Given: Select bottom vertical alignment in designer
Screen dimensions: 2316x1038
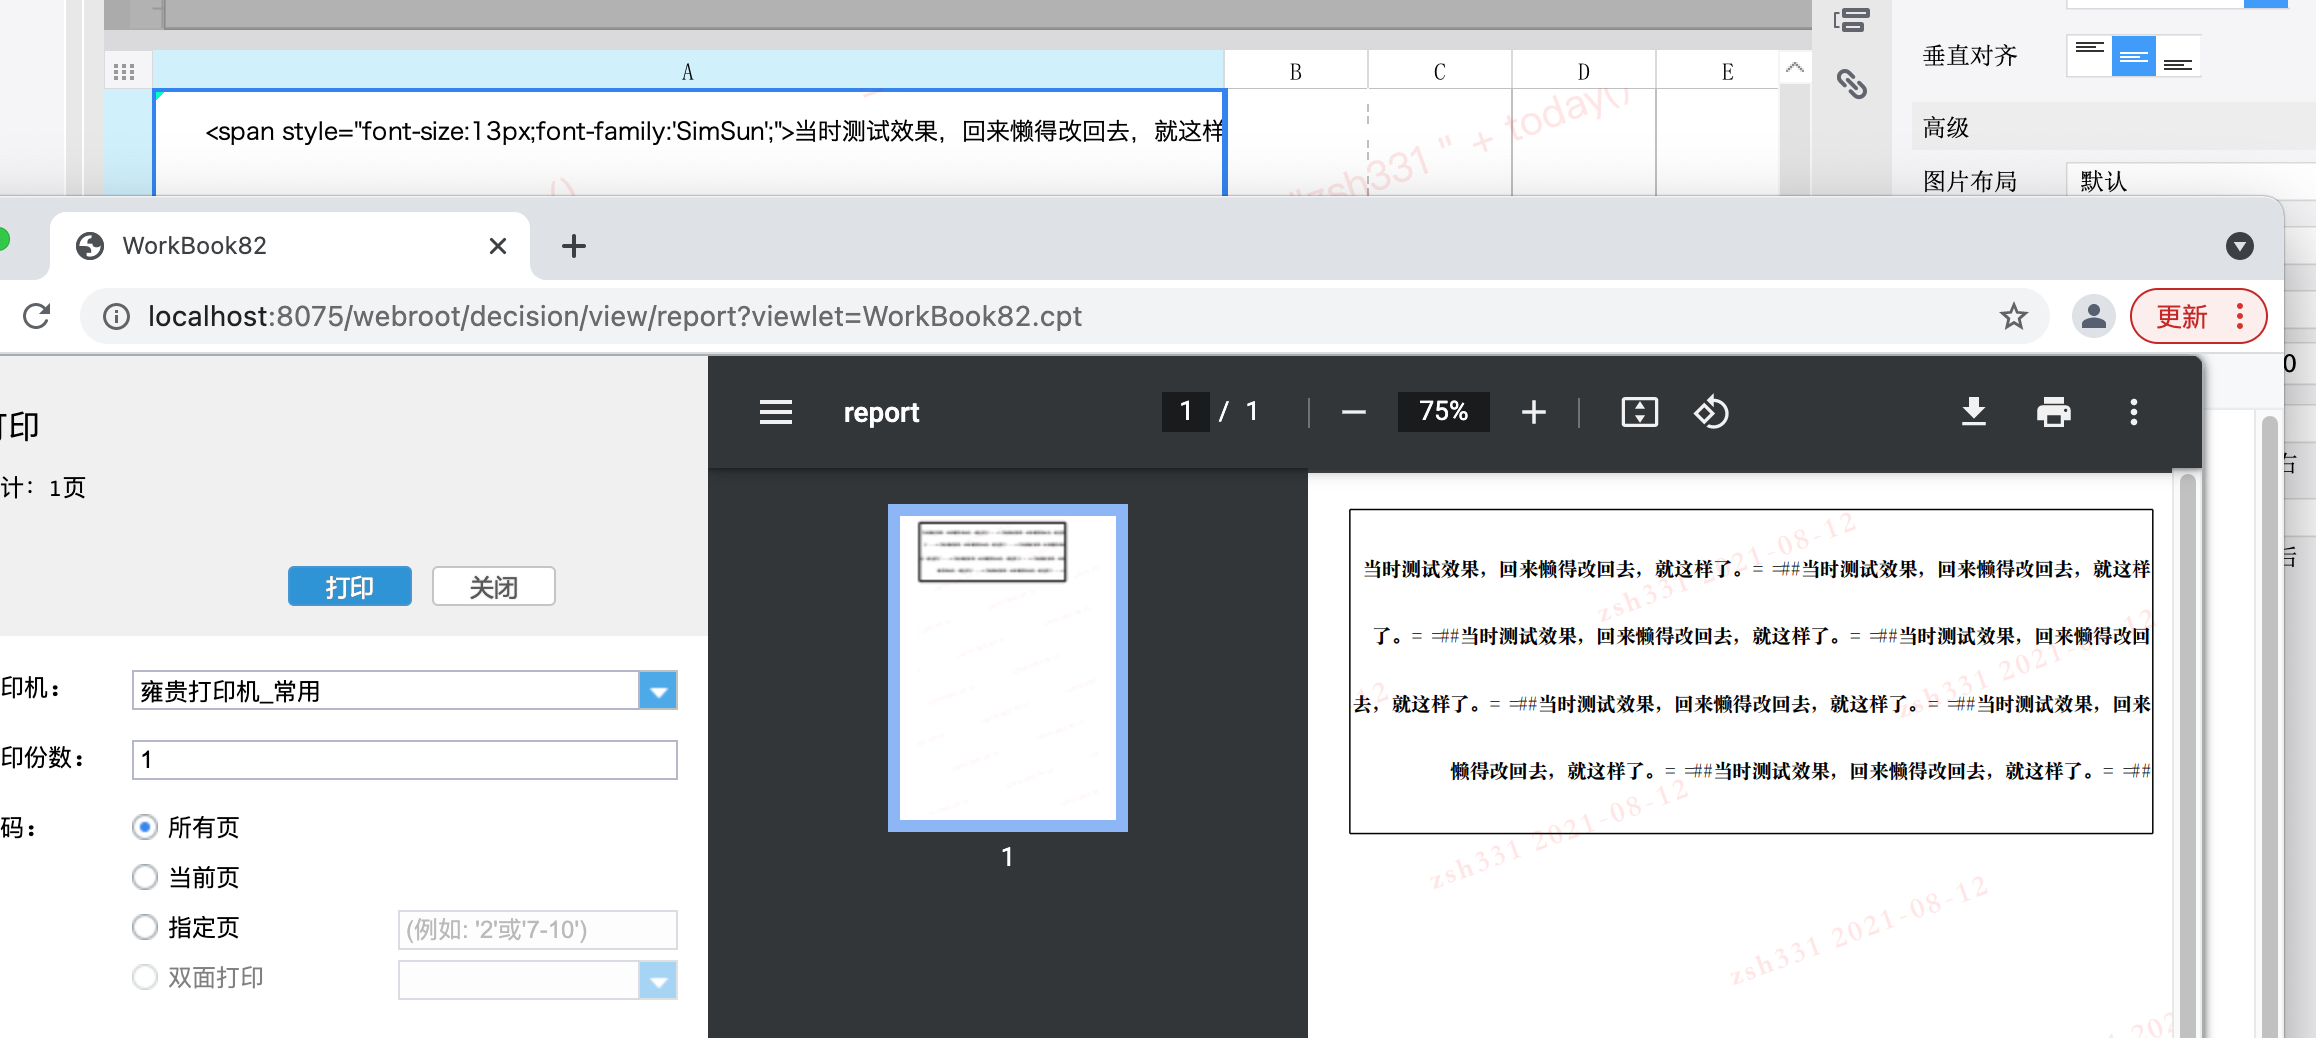Looking at the screenshot, I should [x=2177, y=56].
